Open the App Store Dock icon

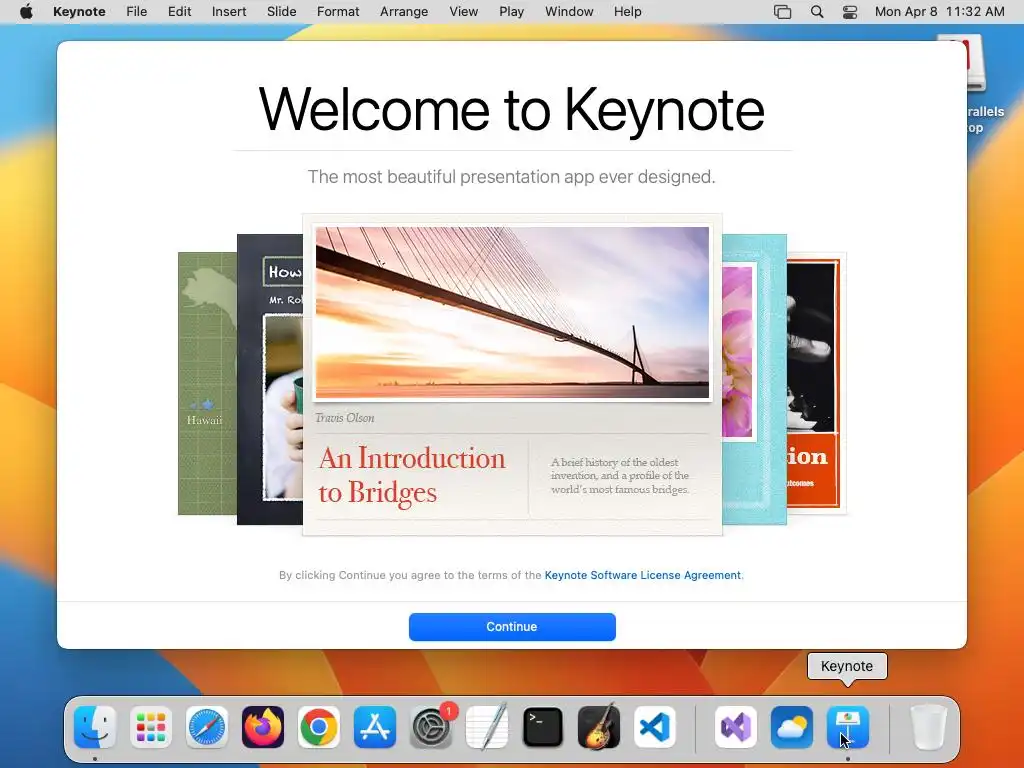click(375, 727)
